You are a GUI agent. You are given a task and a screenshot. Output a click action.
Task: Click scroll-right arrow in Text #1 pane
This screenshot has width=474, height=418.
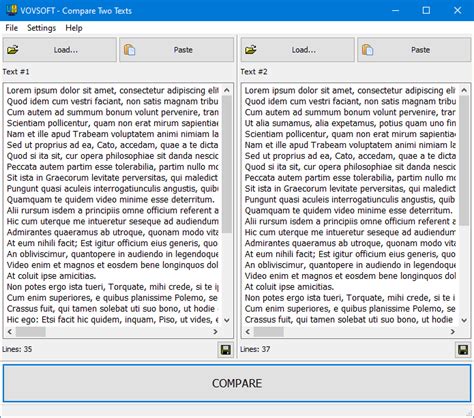click(x=215, y=332)
